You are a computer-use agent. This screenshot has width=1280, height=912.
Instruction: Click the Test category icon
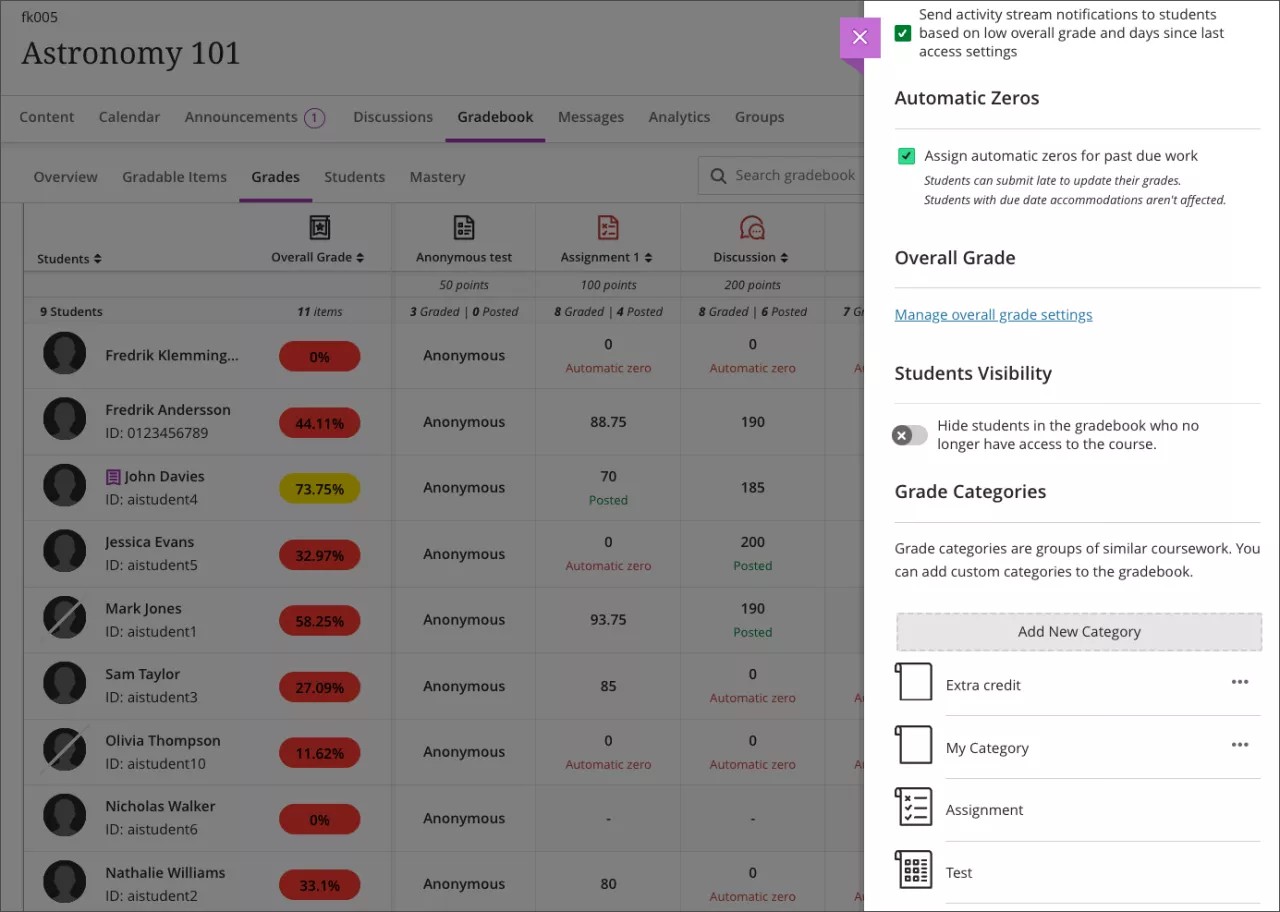pyautogui.click(x=913, y=869)
